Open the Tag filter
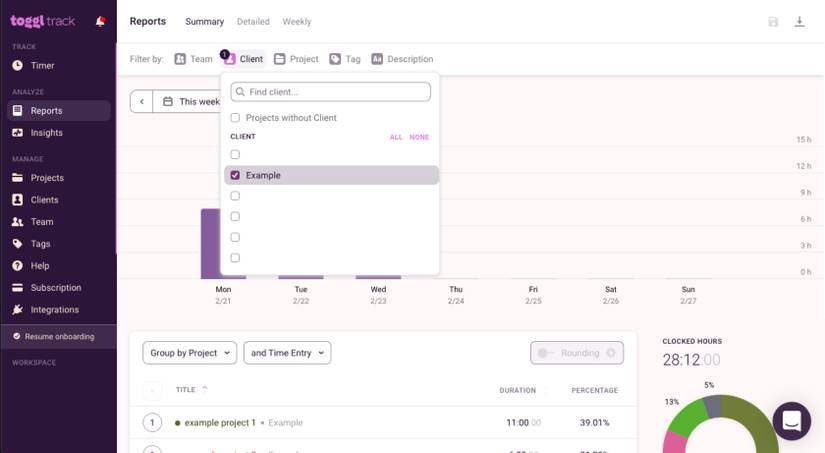Image resolution: width=825 pixels, height=453 pixels. (x=345, y=59)
